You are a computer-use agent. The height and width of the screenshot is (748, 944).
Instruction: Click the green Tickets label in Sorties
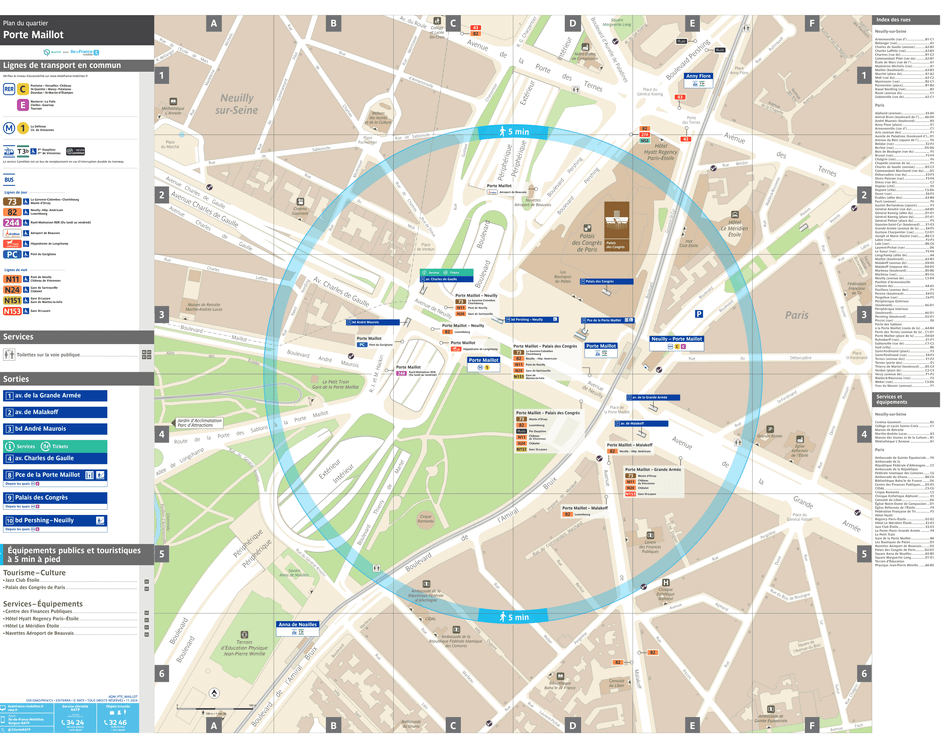click(58, 445)
